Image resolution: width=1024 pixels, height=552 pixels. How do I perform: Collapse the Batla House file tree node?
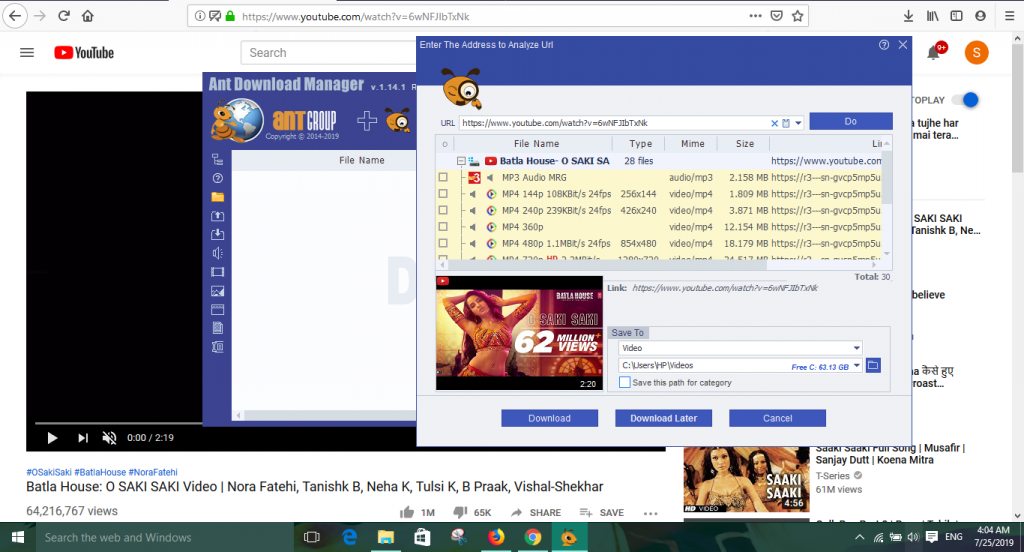pos(461,161)
